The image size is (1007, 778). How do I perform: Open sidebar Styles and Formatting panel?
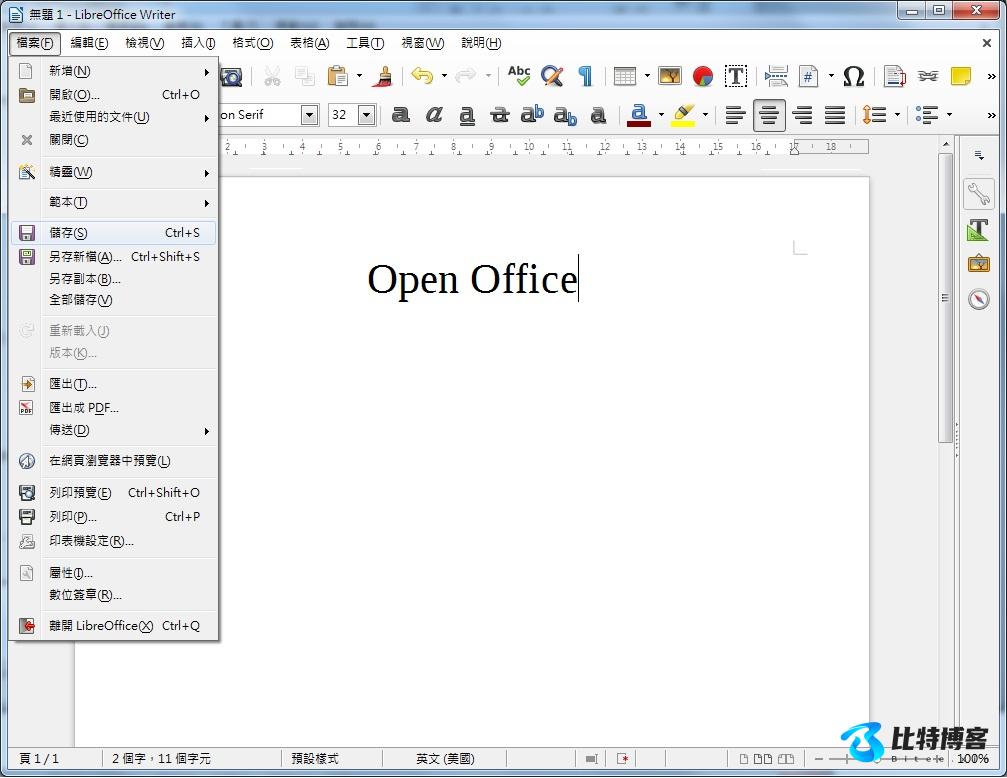[x=978, y=229]
